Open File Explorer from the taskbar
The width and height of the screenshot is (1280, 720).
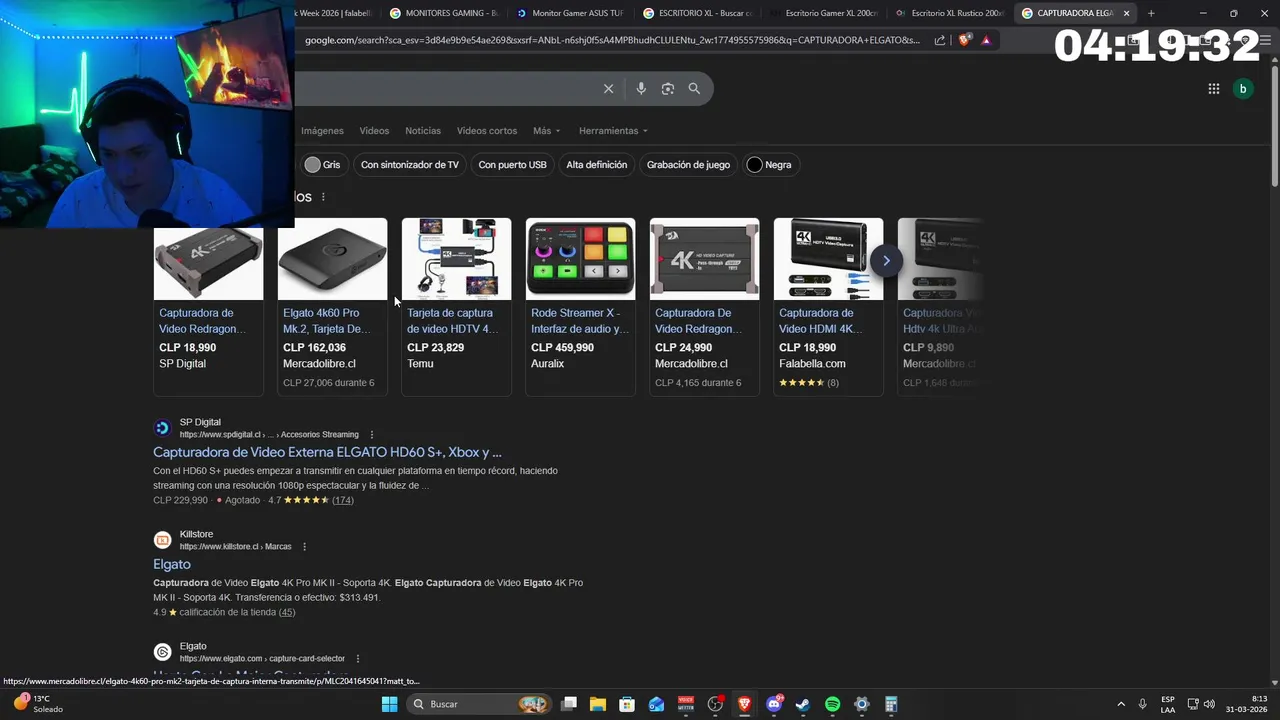(598, 704)
